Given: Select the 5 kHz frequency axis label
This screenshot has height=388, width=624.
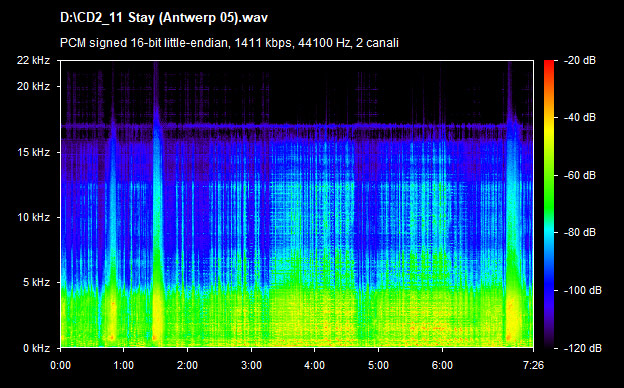Looking at the screenshot, I should (36, 282).
